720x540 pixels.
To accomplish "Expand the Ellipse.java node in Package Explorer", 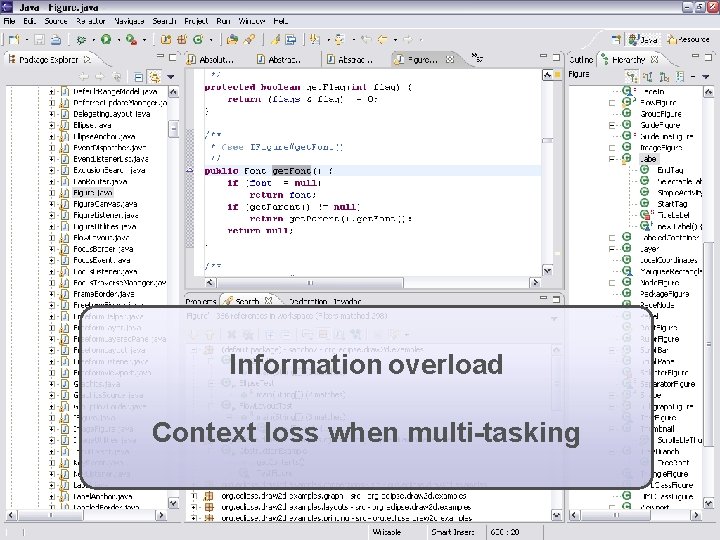I will (52, 125).
